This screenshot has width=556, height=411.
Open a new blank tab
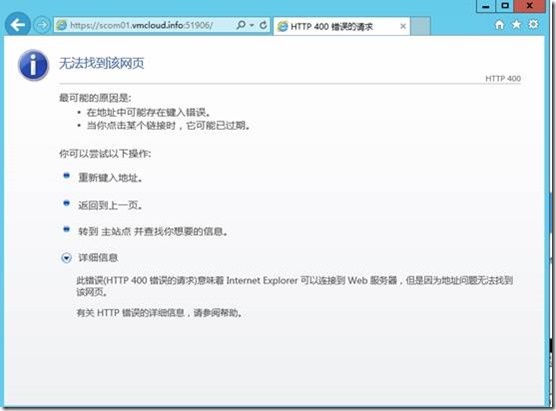click(x=421, y=27)
